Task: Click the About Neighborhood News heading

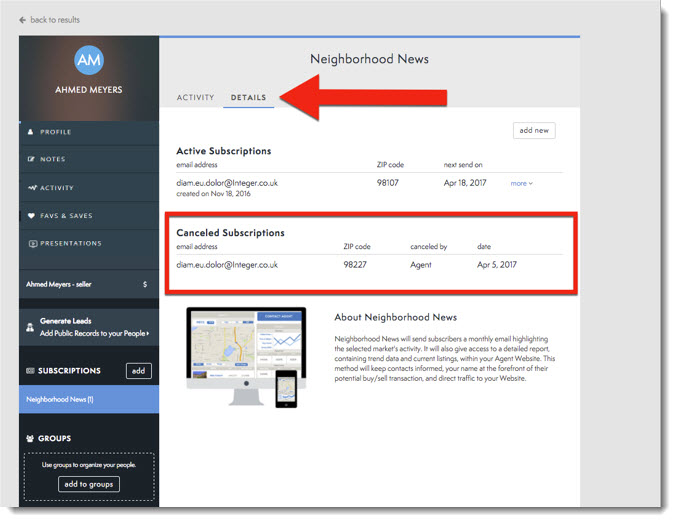Action: coord(395,317)
